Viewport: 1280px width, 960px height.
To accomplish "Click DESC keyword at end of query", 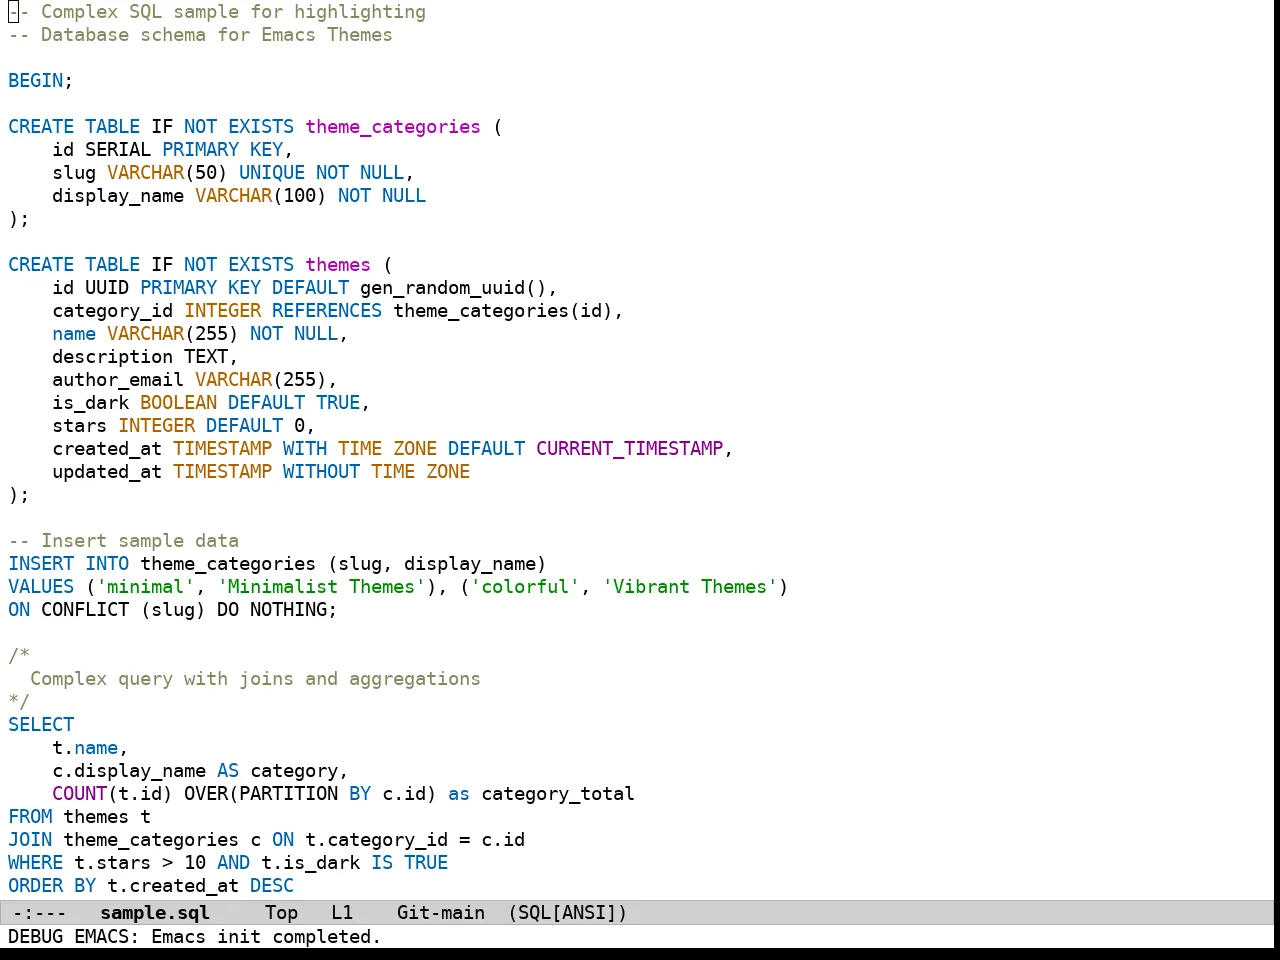I will tap(271, 885).
